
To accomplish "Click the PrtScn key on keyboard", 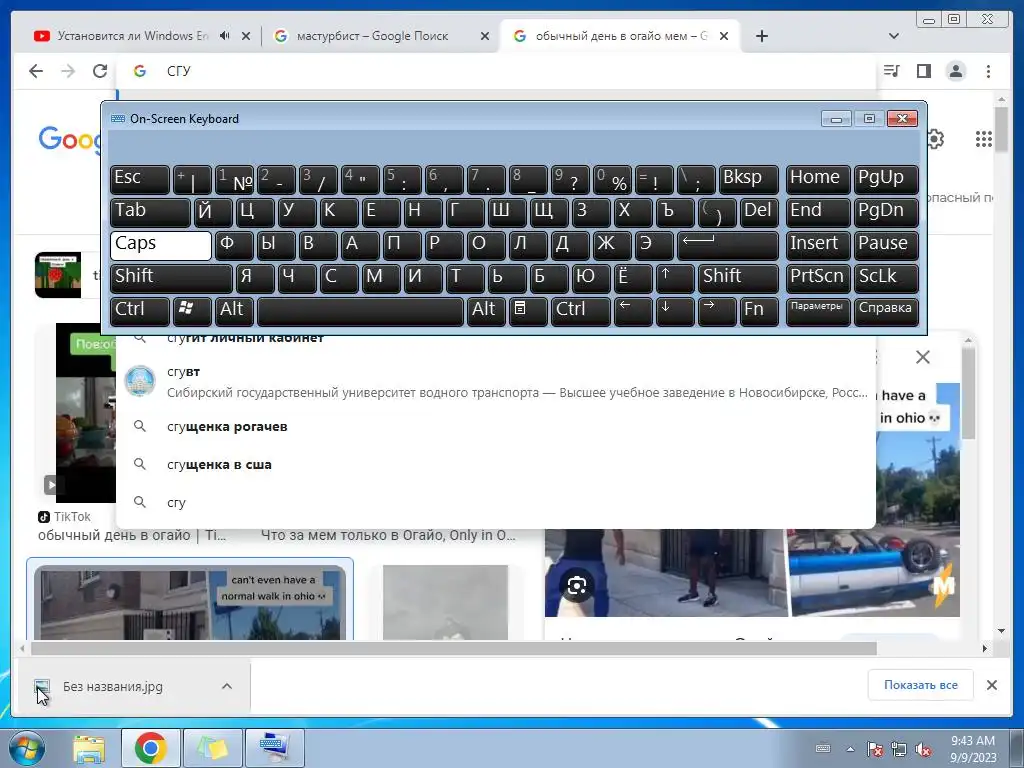I will pyautogui.click(x=818, y=278).
